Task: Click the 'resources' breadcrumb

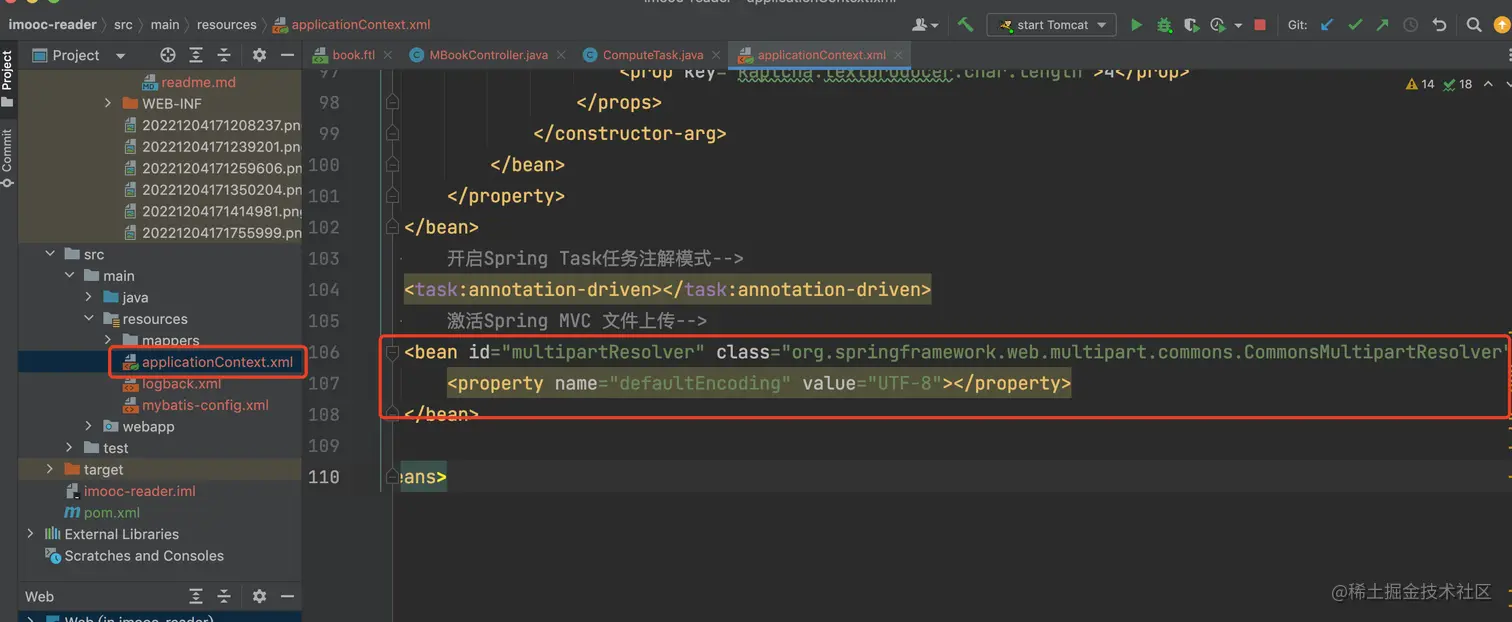Action: [x=226, y=25]
